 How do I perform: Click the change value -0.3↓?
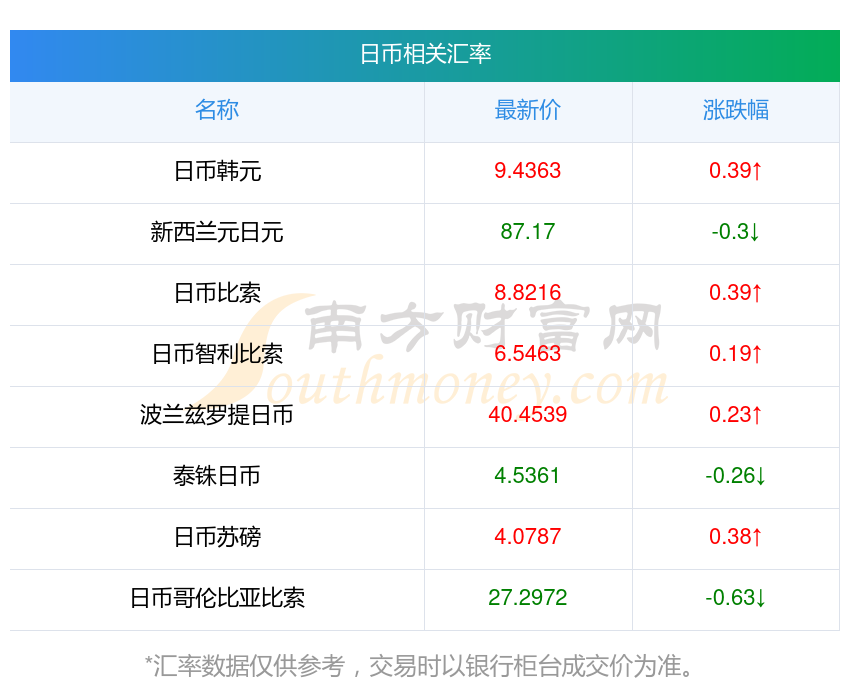pos(736,231)
